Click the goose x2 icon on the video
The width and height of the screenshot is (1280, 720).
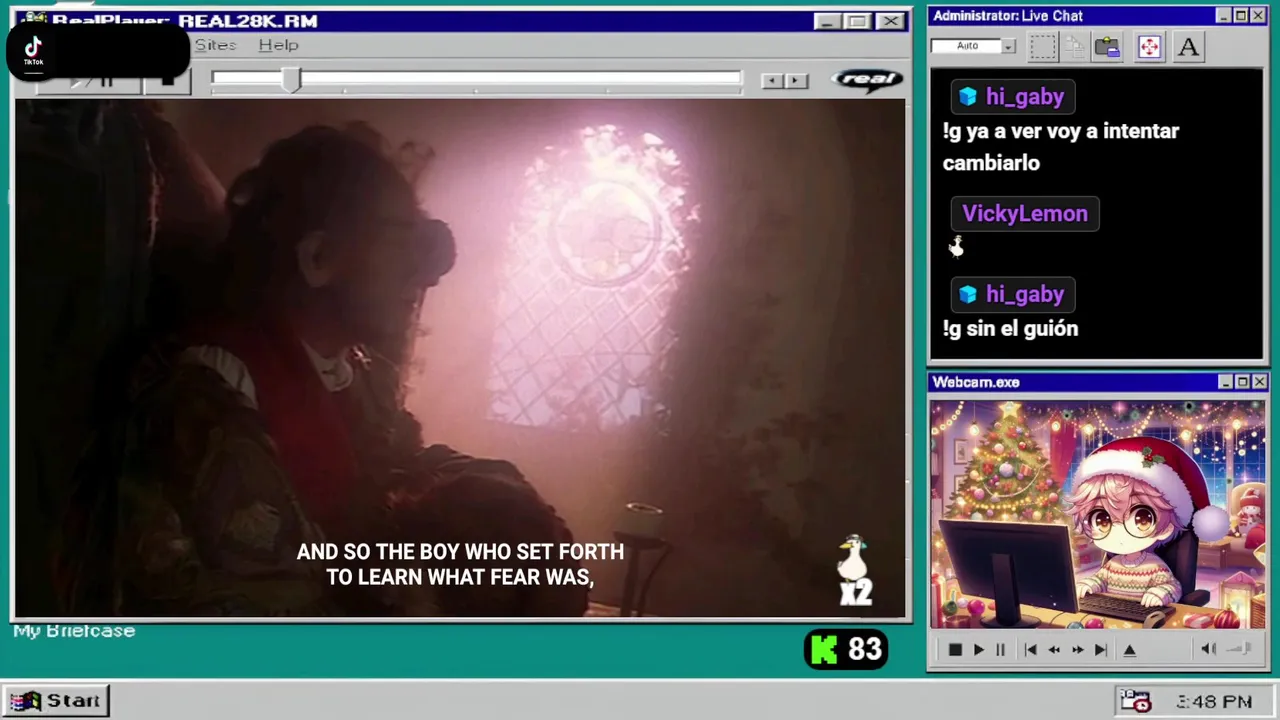pos(855,570)
